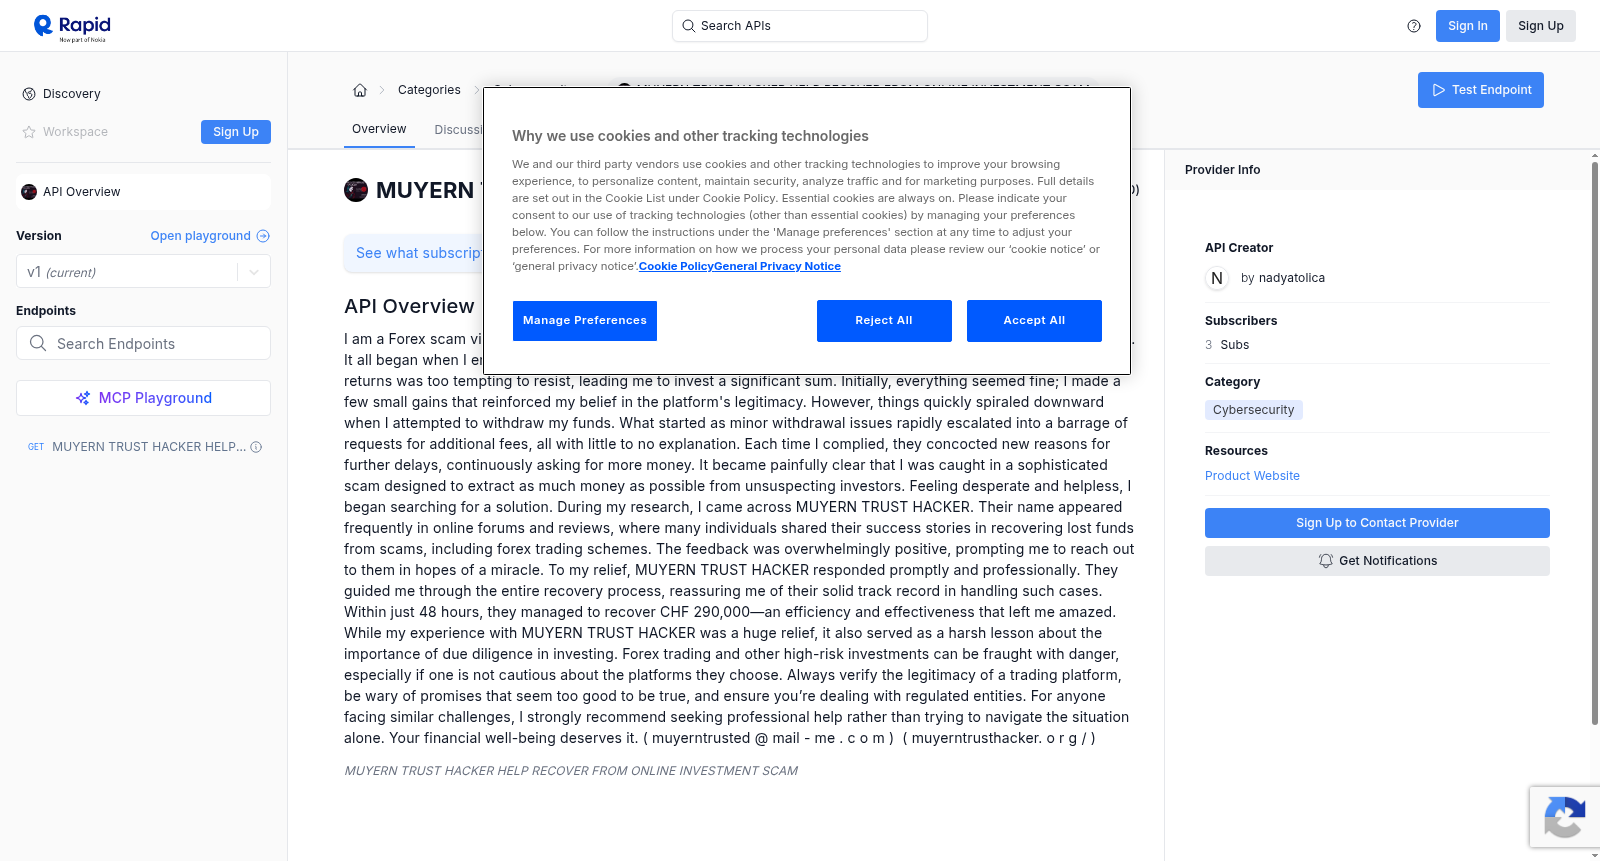
Task: Click the bell icon in Get Notifications
Action: [1326, 561]
